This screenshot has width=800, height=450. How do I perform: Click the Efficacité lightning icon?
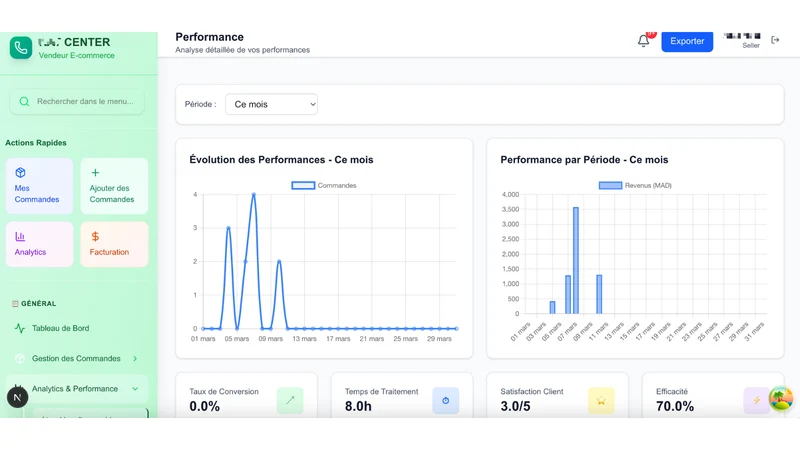[756, 401]
